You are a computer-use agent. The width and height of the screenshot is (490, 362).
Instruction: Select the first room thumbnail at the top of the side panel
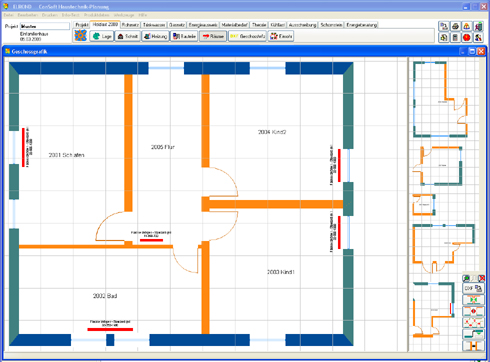click(441, 99)
